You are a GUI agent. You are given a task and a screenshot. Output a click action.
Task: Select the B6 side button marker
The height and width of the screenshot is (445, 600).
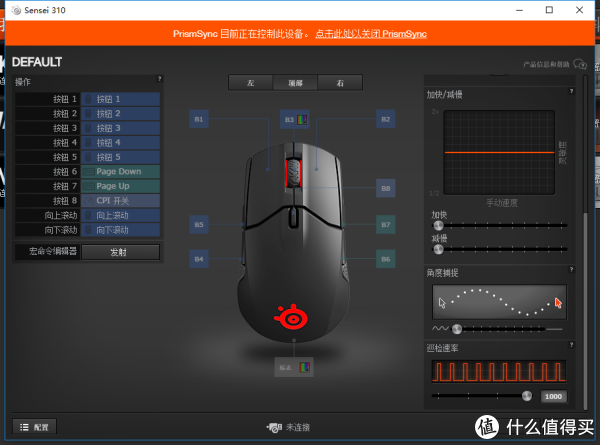(x=385, y=259)
